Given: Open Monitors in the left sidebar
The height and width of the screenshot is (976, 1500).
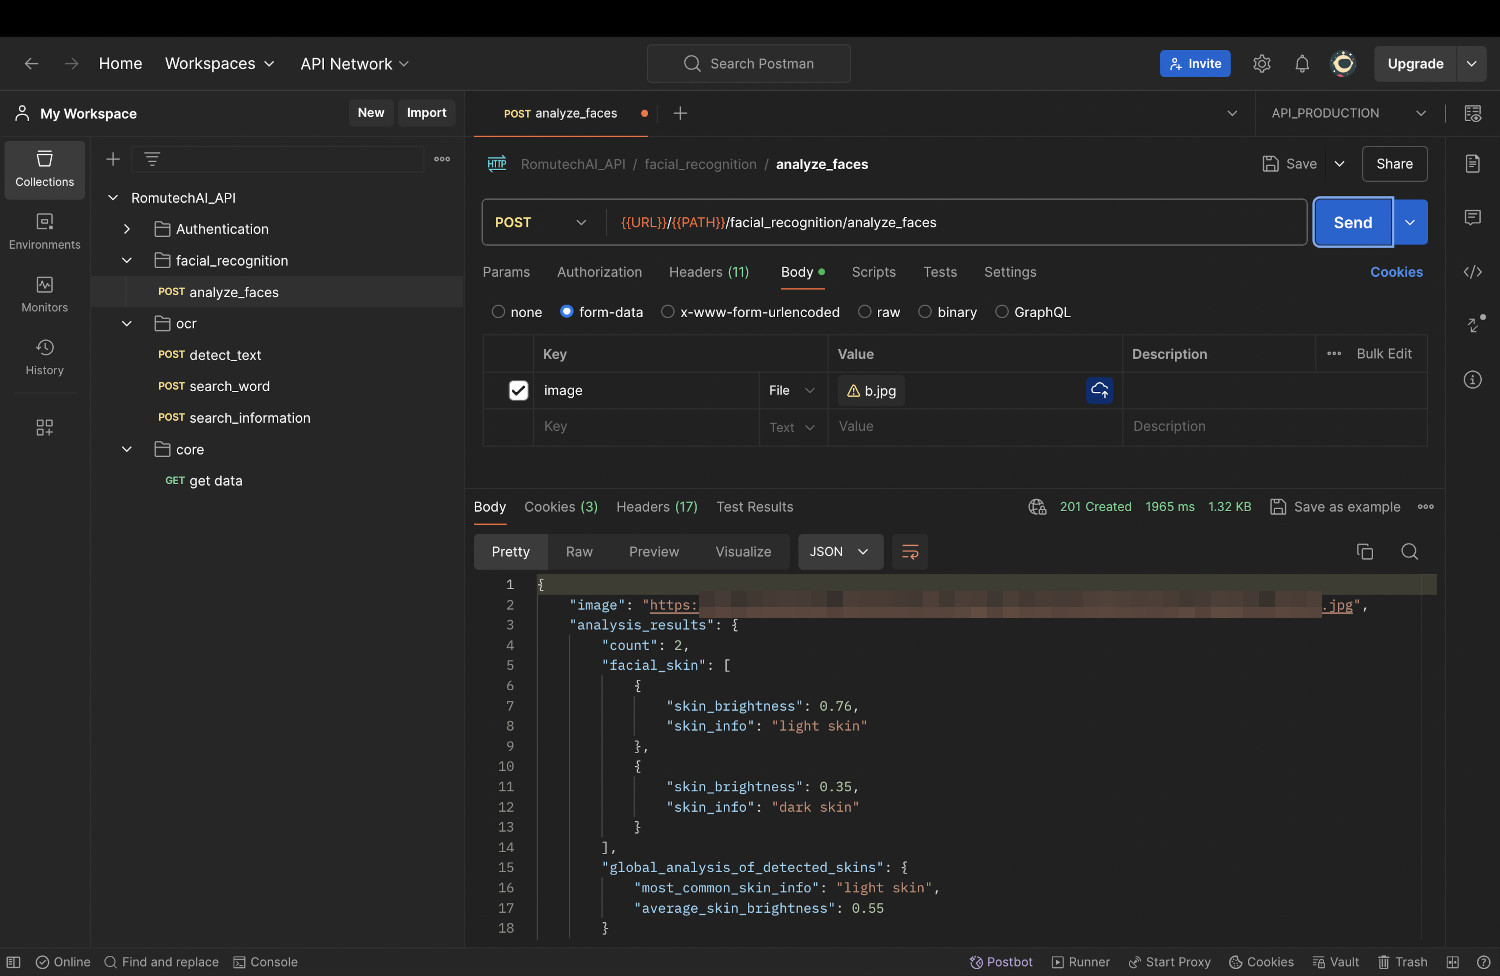Looking at the screenshot, I should [45, 295].
